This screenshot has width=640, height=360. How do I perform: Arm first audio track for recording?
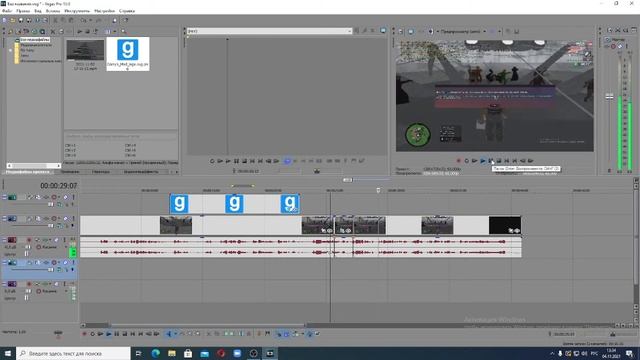tap(29, 240)
